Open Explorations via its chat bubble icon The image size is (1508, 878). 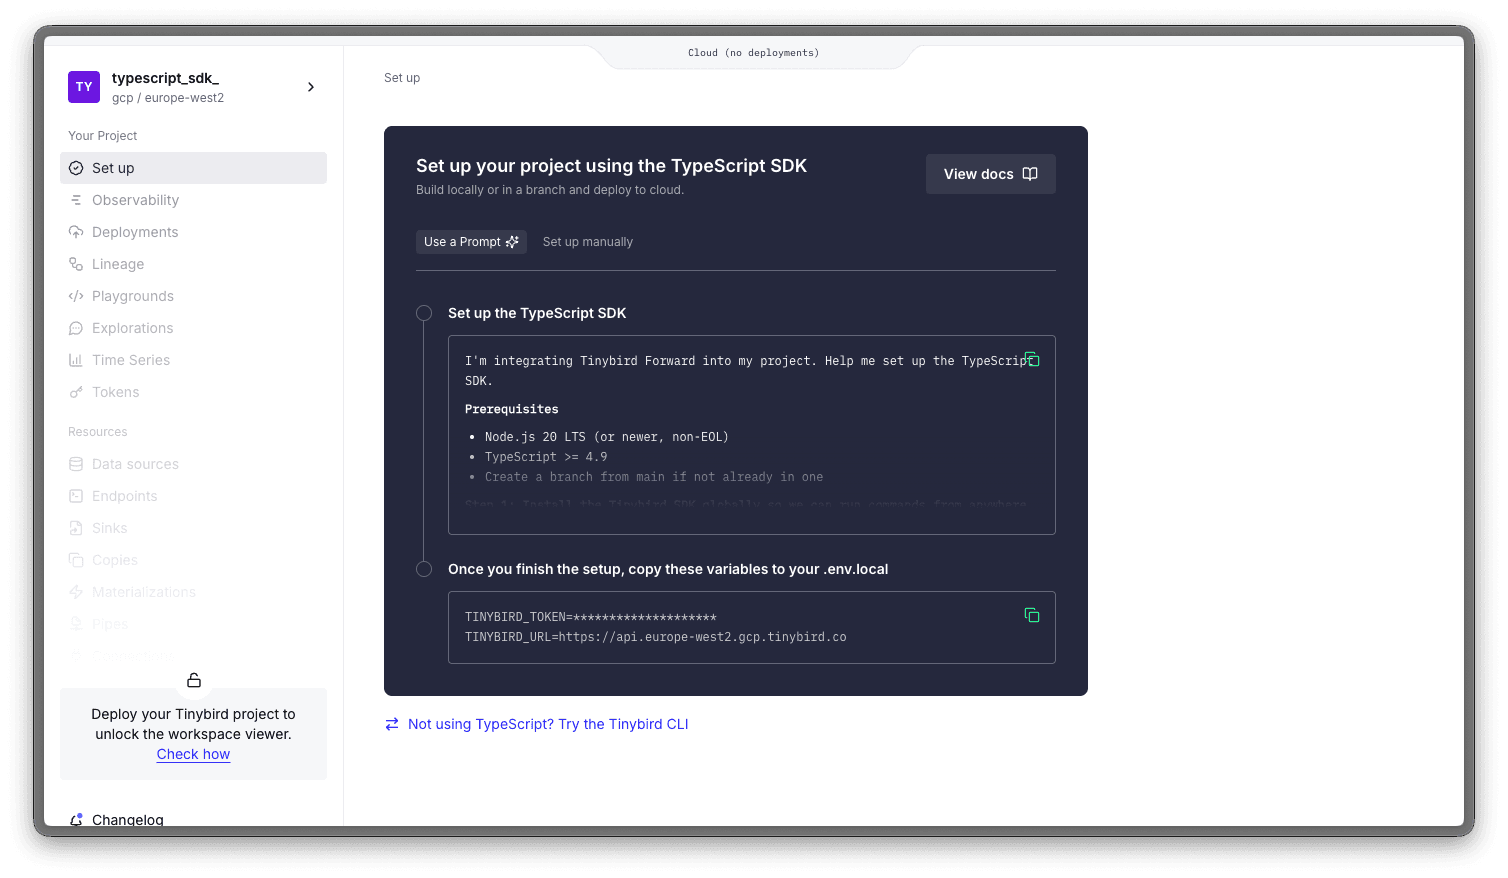pos(76,327)
